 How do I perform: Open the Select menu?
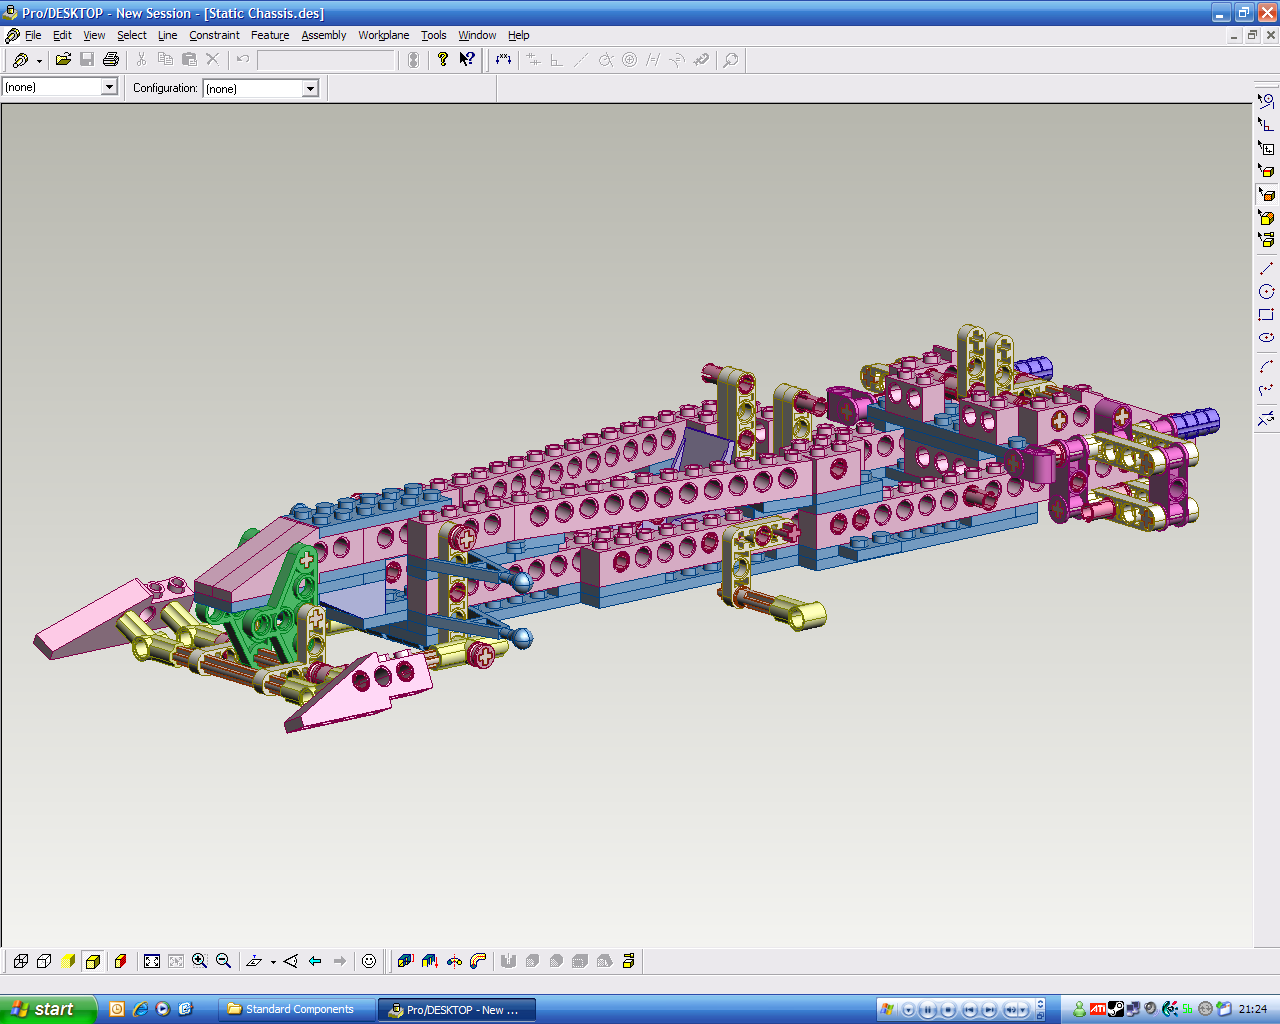tap(132, 35)
